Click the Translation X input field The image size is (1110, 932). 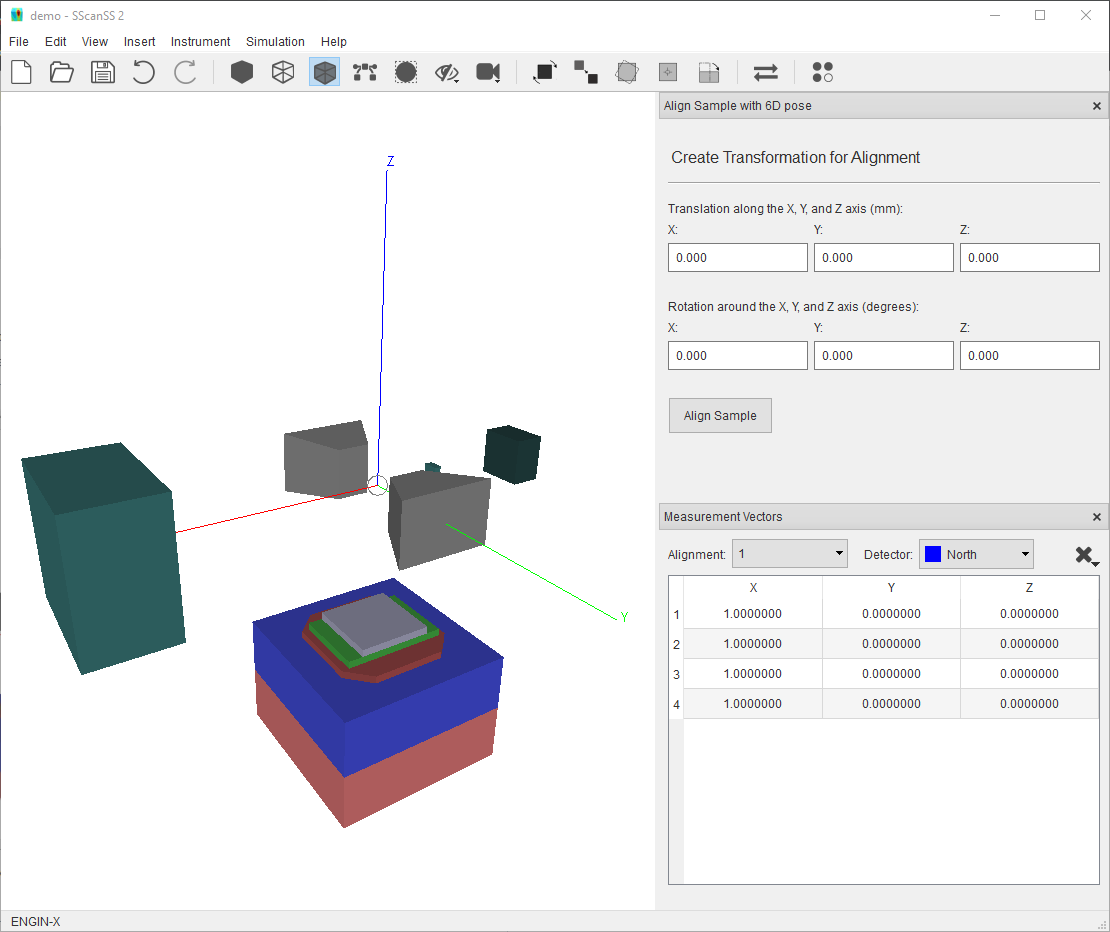pos(738,258)
